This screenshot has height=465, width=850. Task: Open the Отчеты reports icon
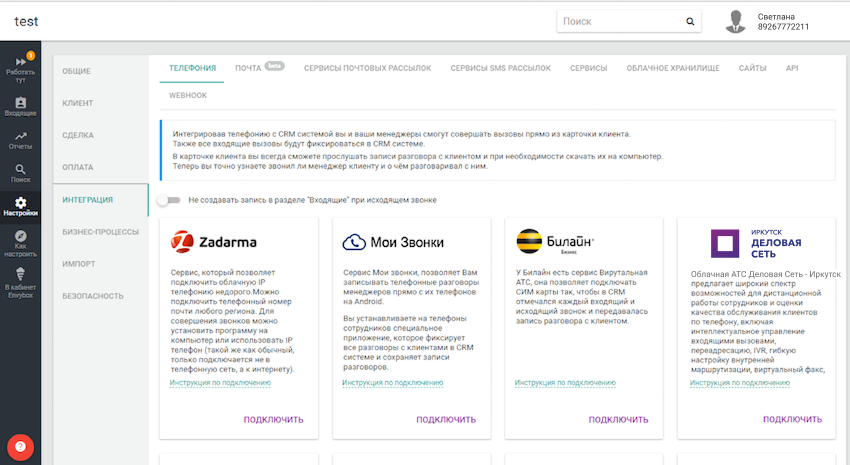20,140
